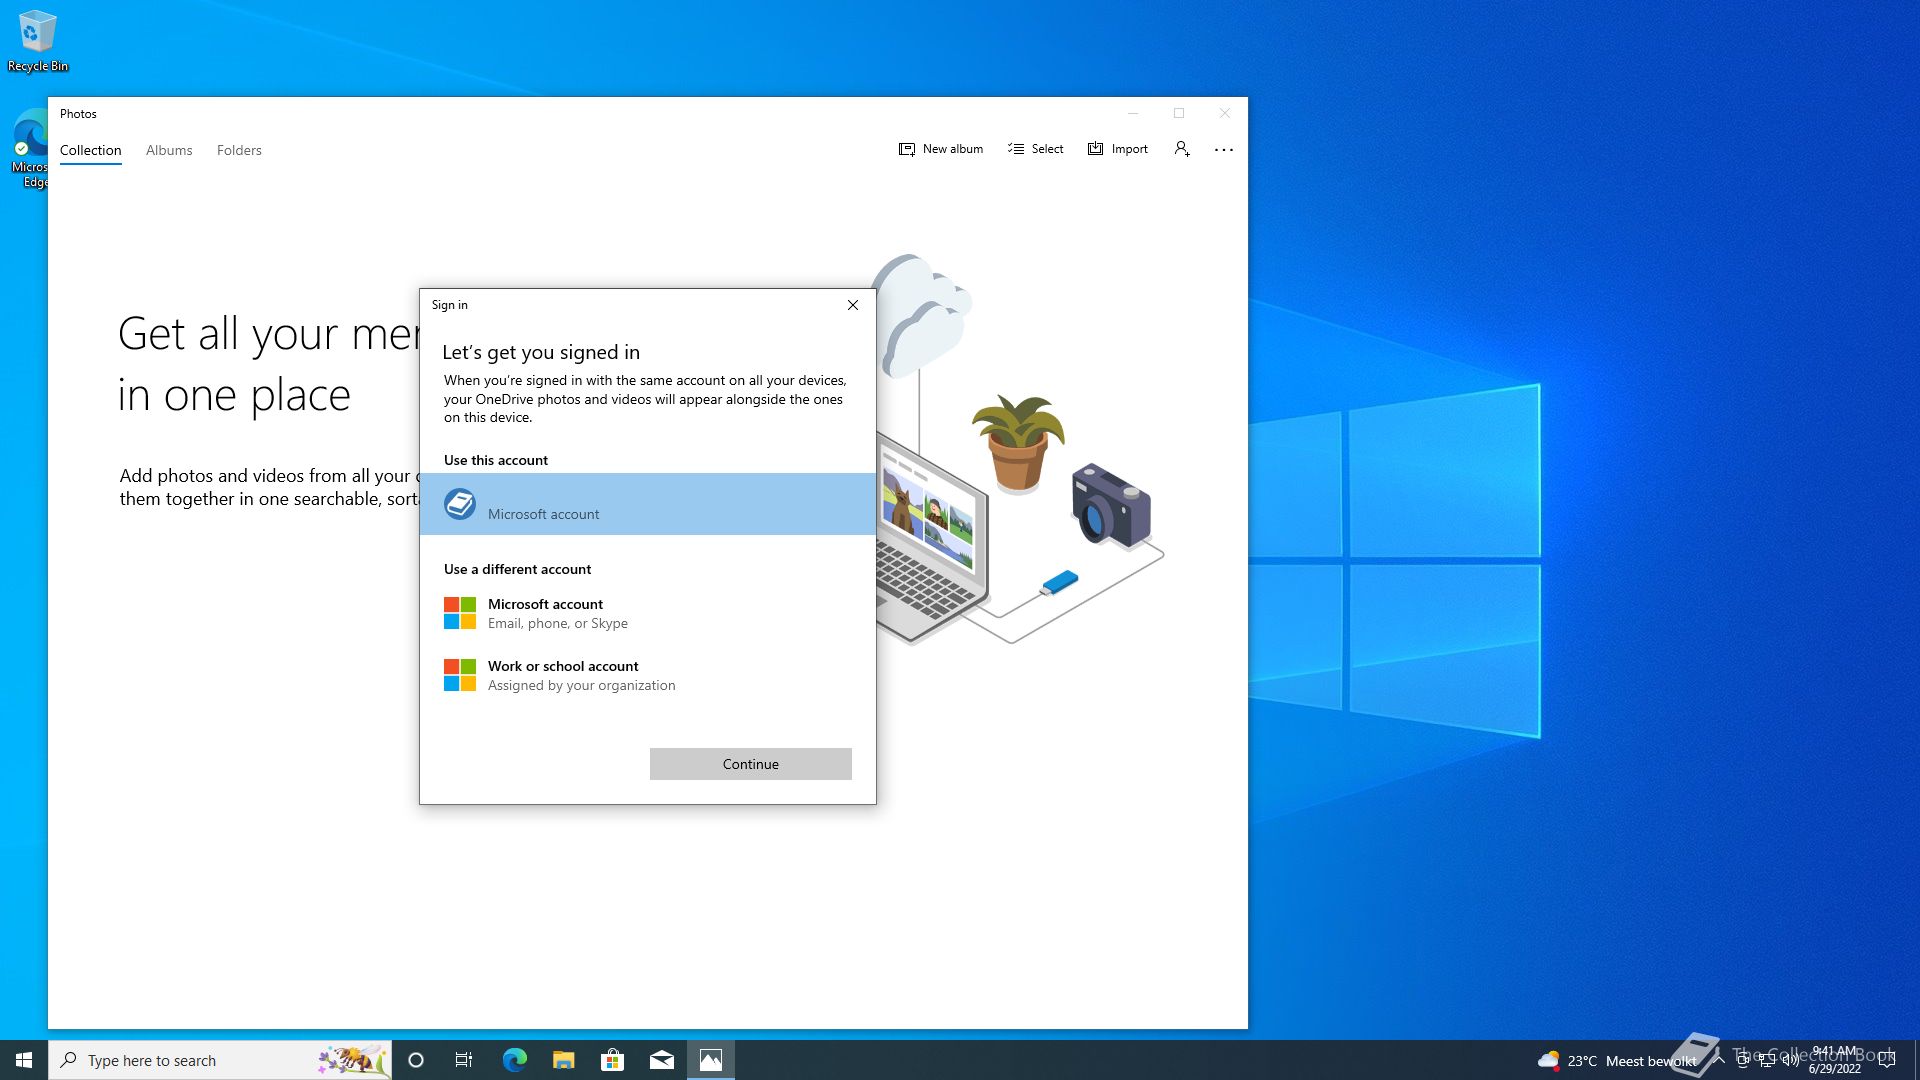
Task: Select the Microsoft Edge desktop shortcut
Action: (x=30, y=148)
